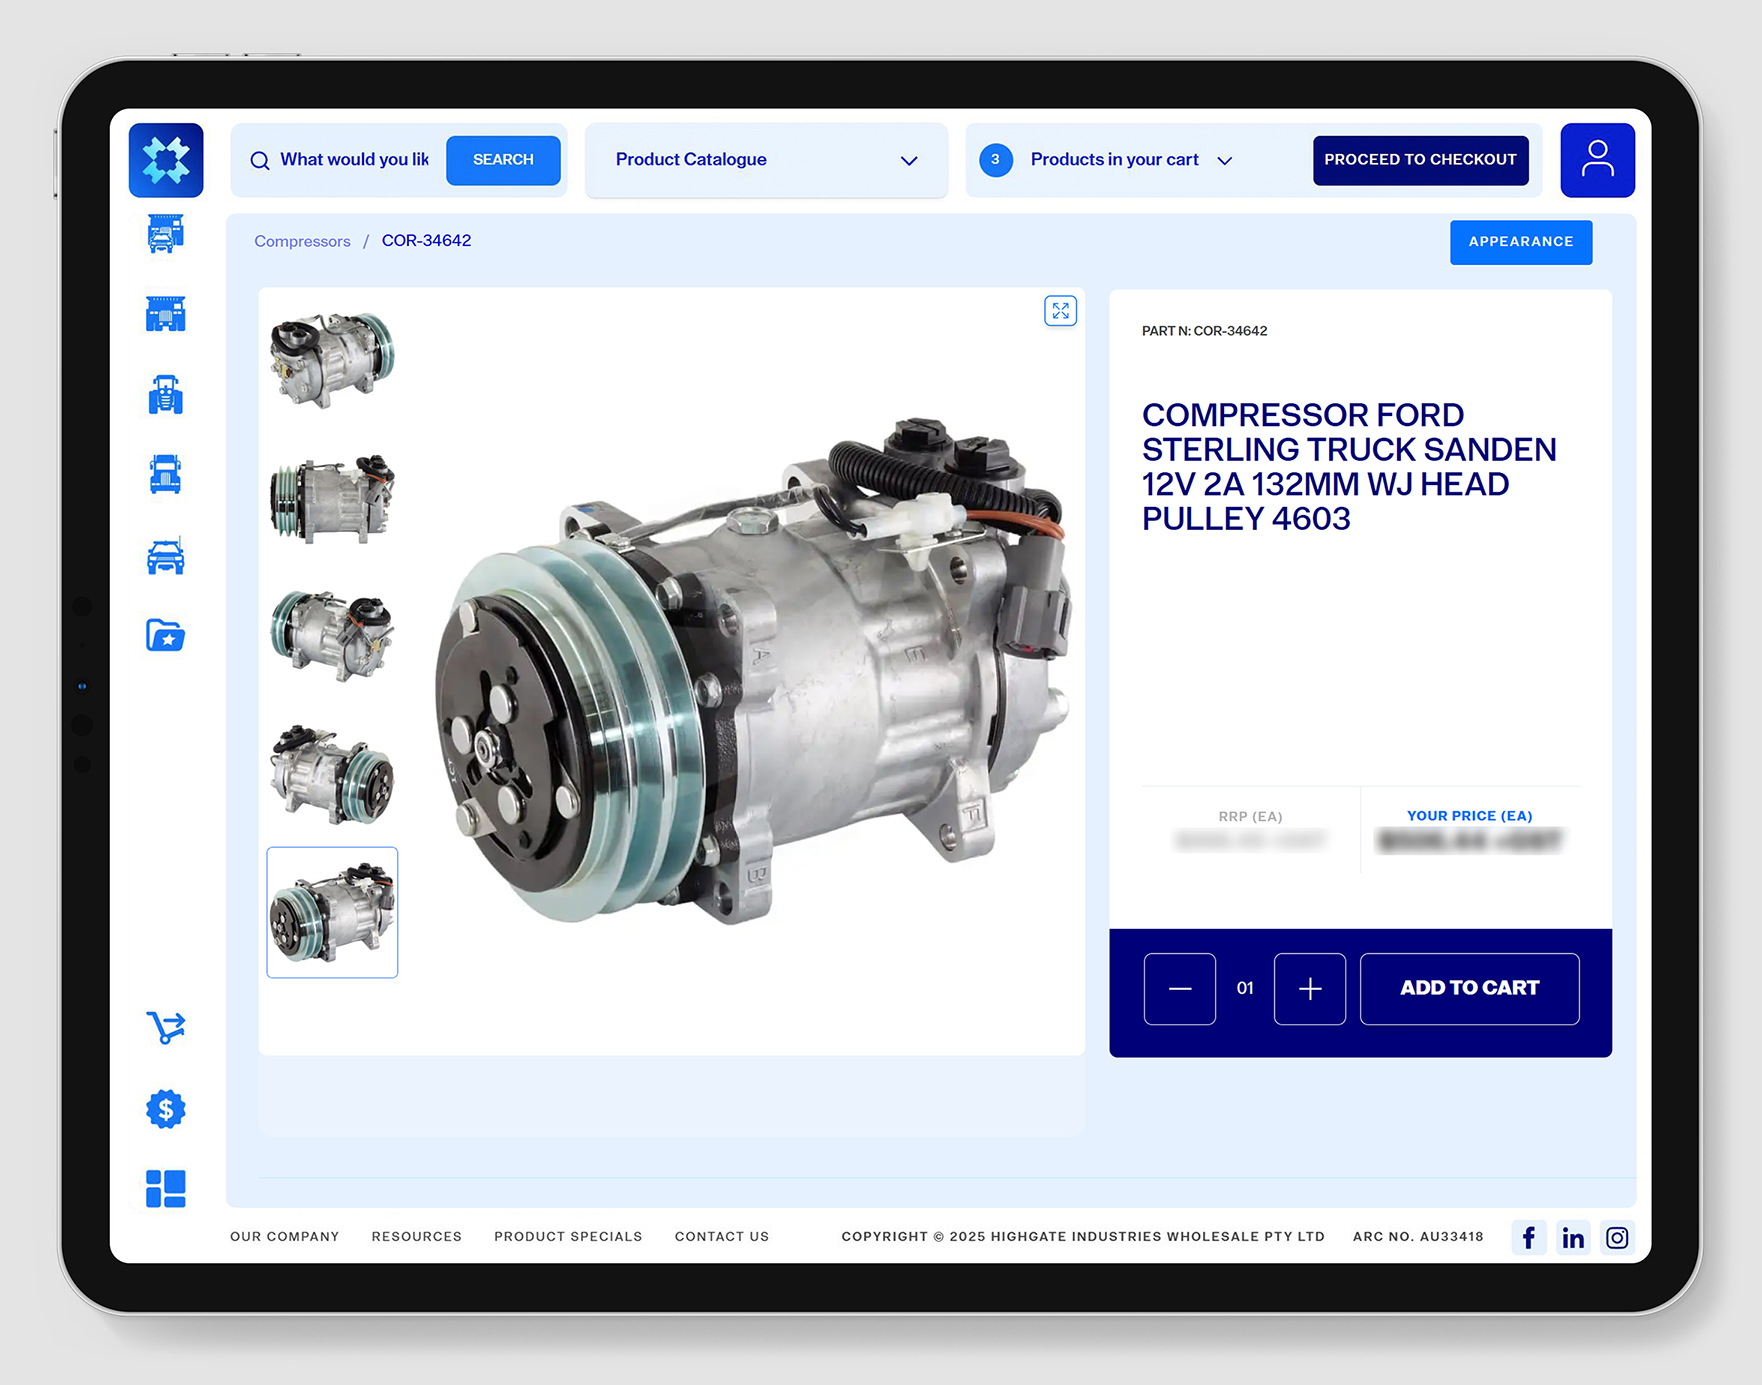
Task: Select the third compressor thumbnail
Action: click(x=332, y=636)
